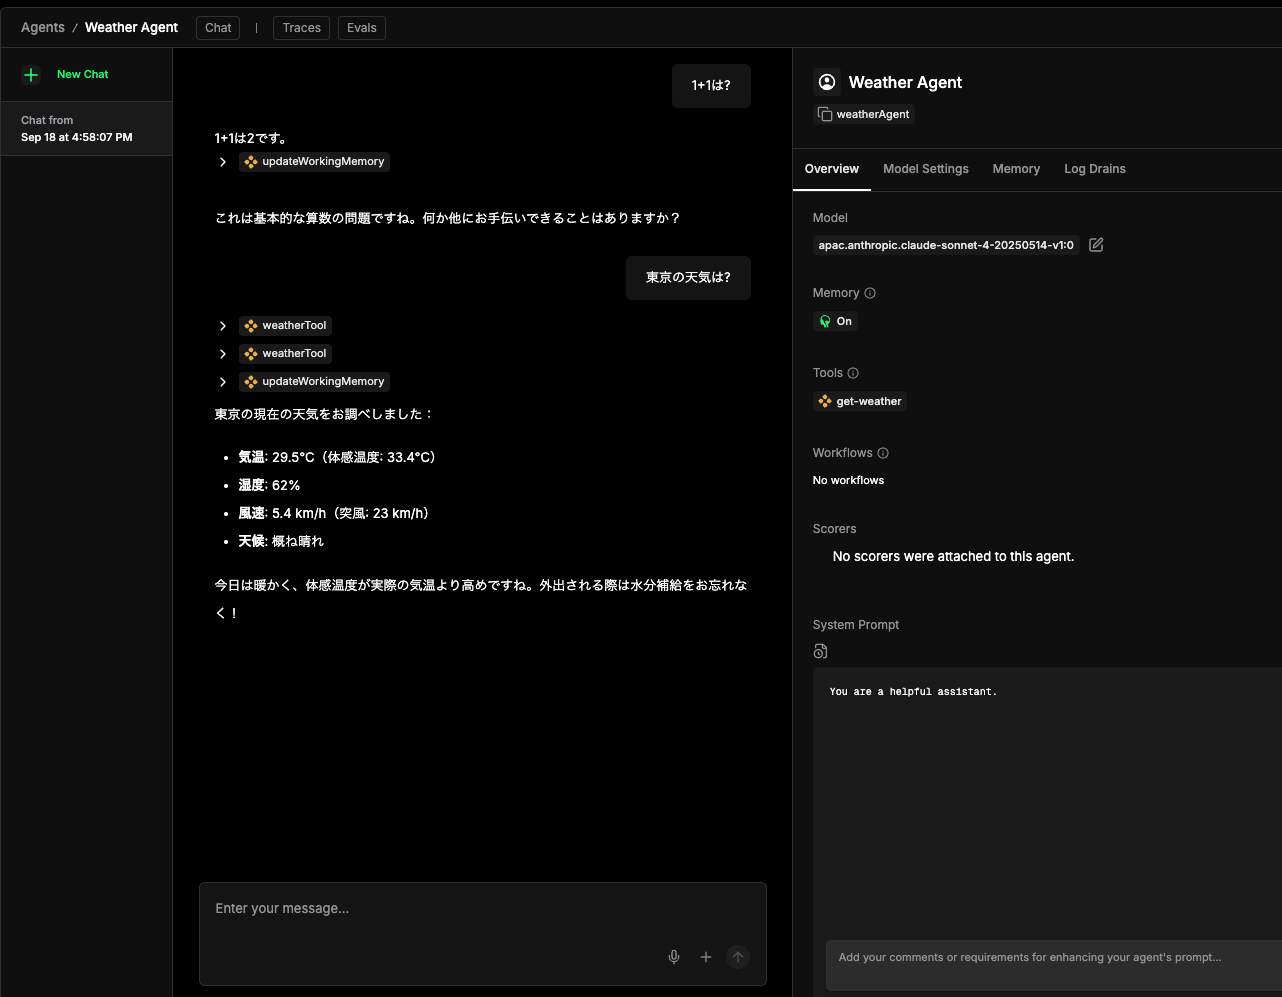1282x997 pixels.
Task: Click the System Prompt version history icon
Action: point(820,652)
